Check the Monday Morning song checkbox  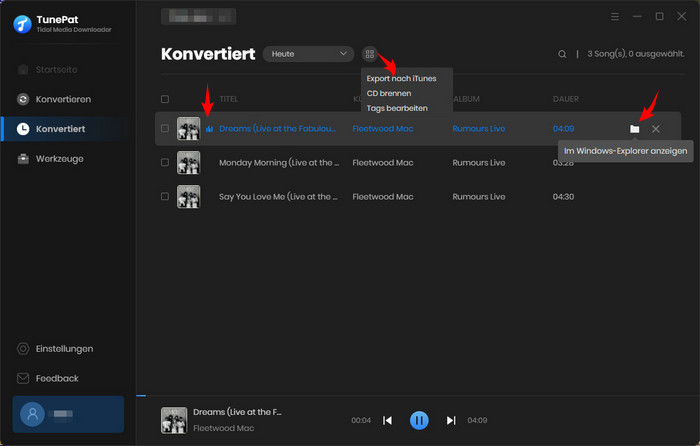165,163
